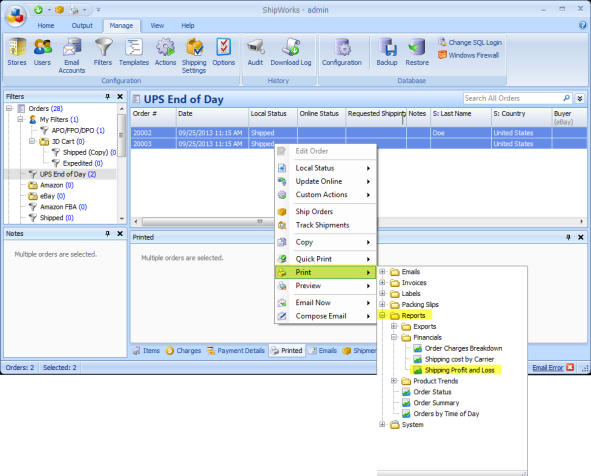The width and height of the screenshot is (591, 476).
Task: Sort by the Date column header
Action: [x=212, y=117]
